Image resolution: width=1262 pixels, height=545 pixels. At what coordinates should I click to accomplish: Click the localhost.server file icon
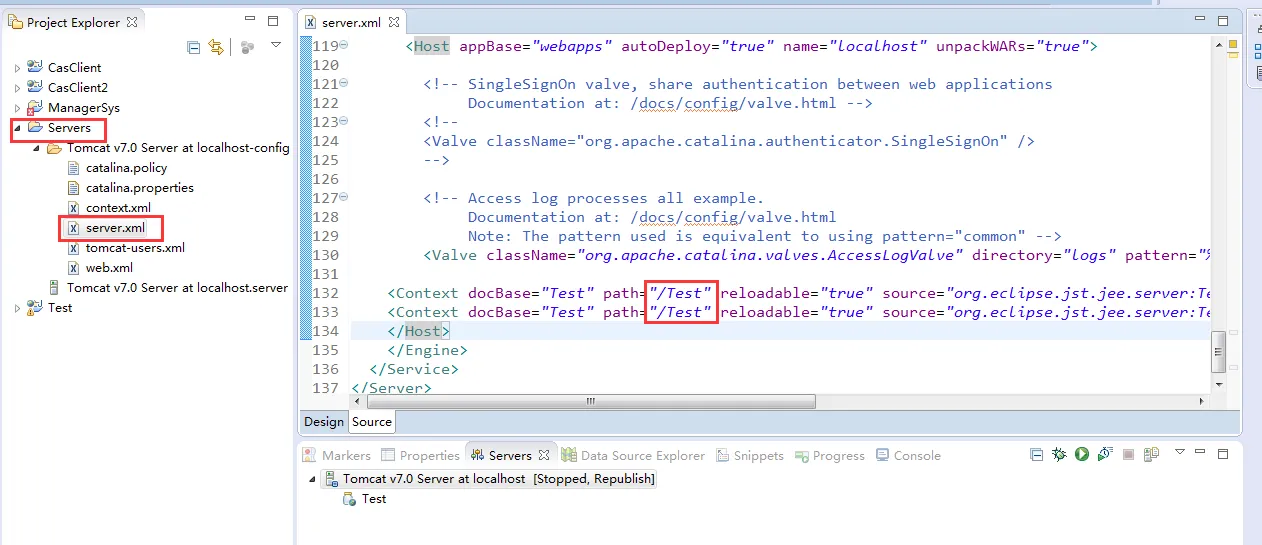tap(54, 288)
